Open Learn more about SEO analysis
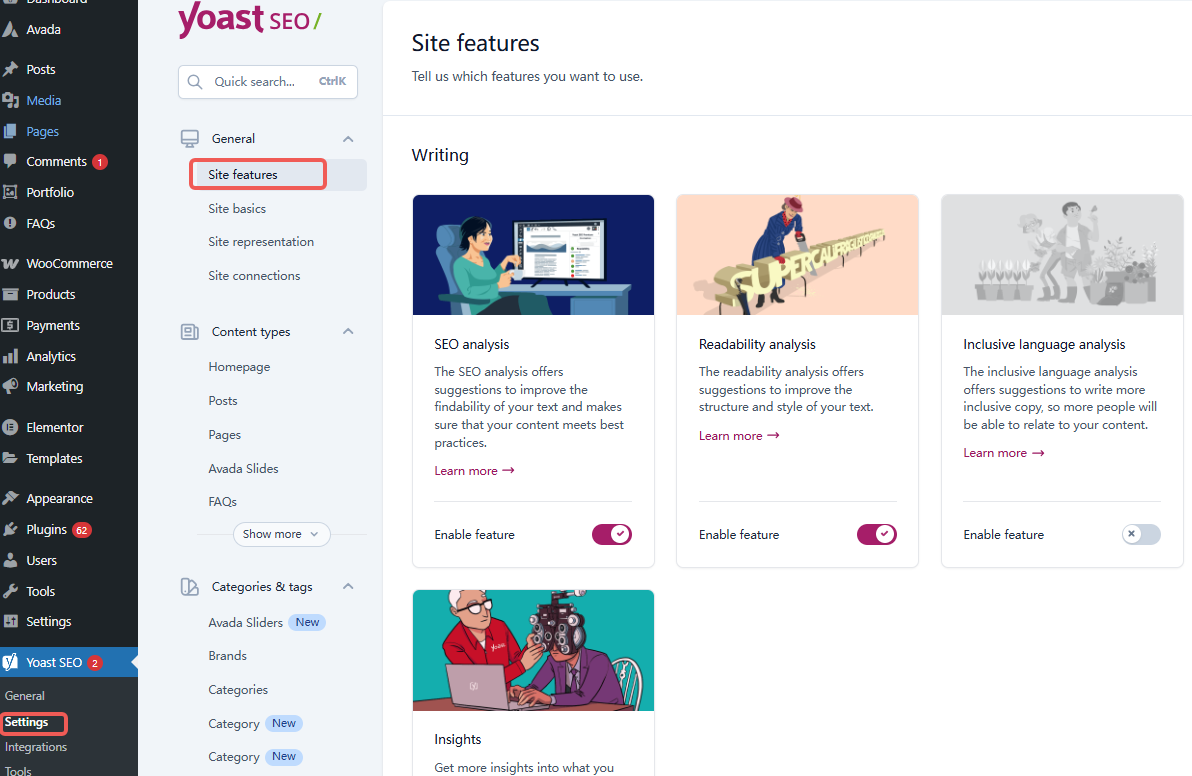This screenshot has height=776, width=1192. pyautogui.click(x=473, y=470)
